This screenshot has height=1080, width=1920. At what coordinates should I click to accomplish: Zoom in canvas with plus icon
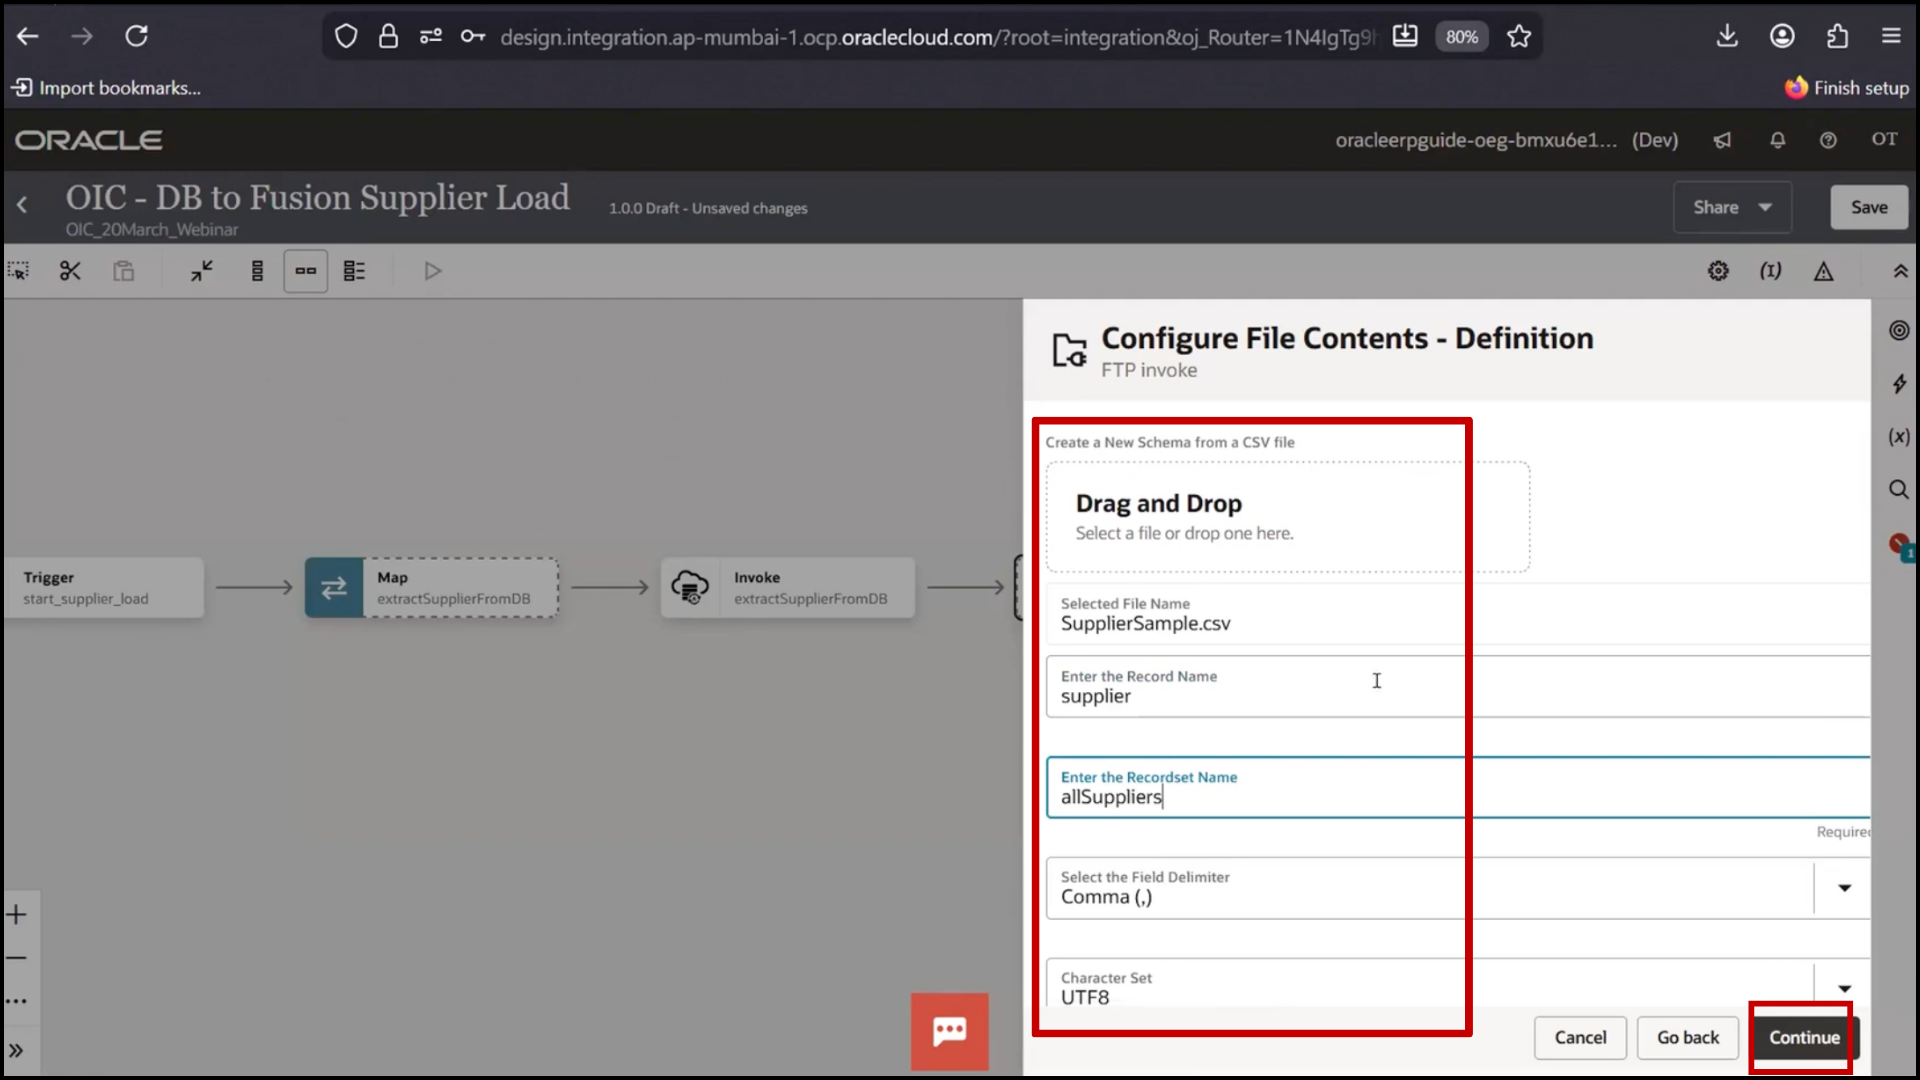pyautogui.click(x=17, y=914)
